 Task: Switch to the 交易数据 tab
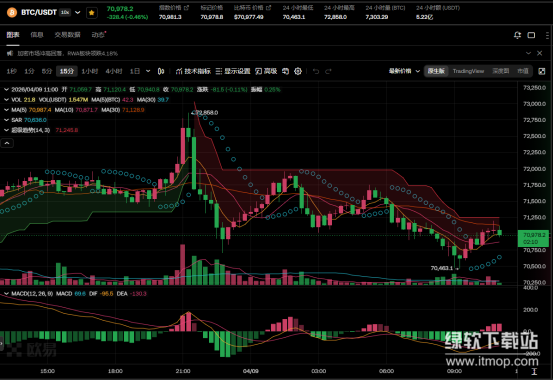click(x=67, y=35)
